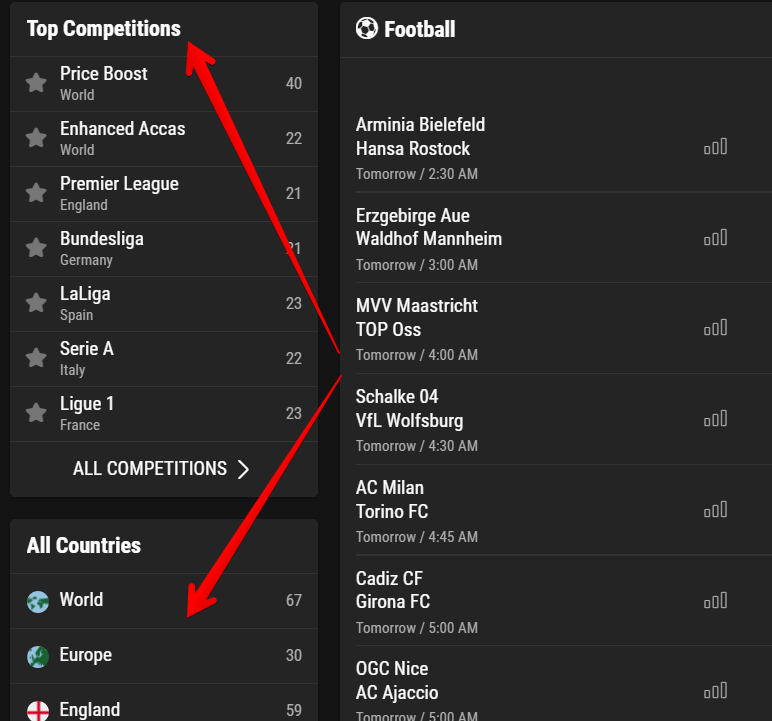772x721 pixels.
Task: Select Europe in All Countries list
Action: [164, 656]
